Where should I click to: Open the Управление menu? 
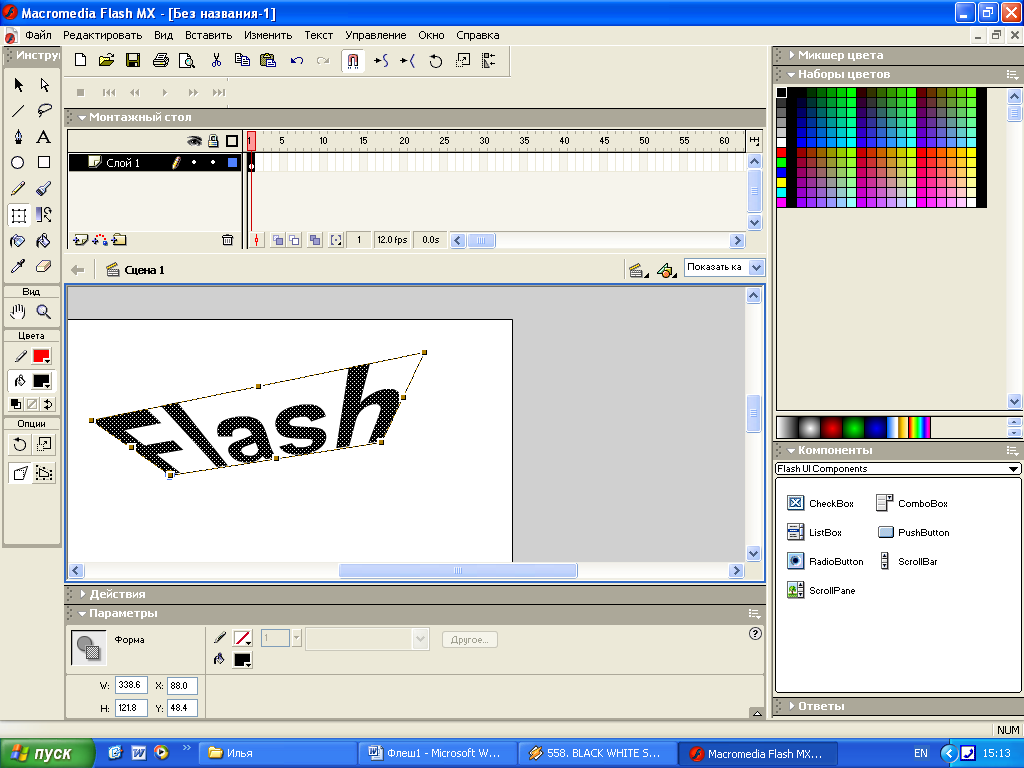(x=376, y=35)
